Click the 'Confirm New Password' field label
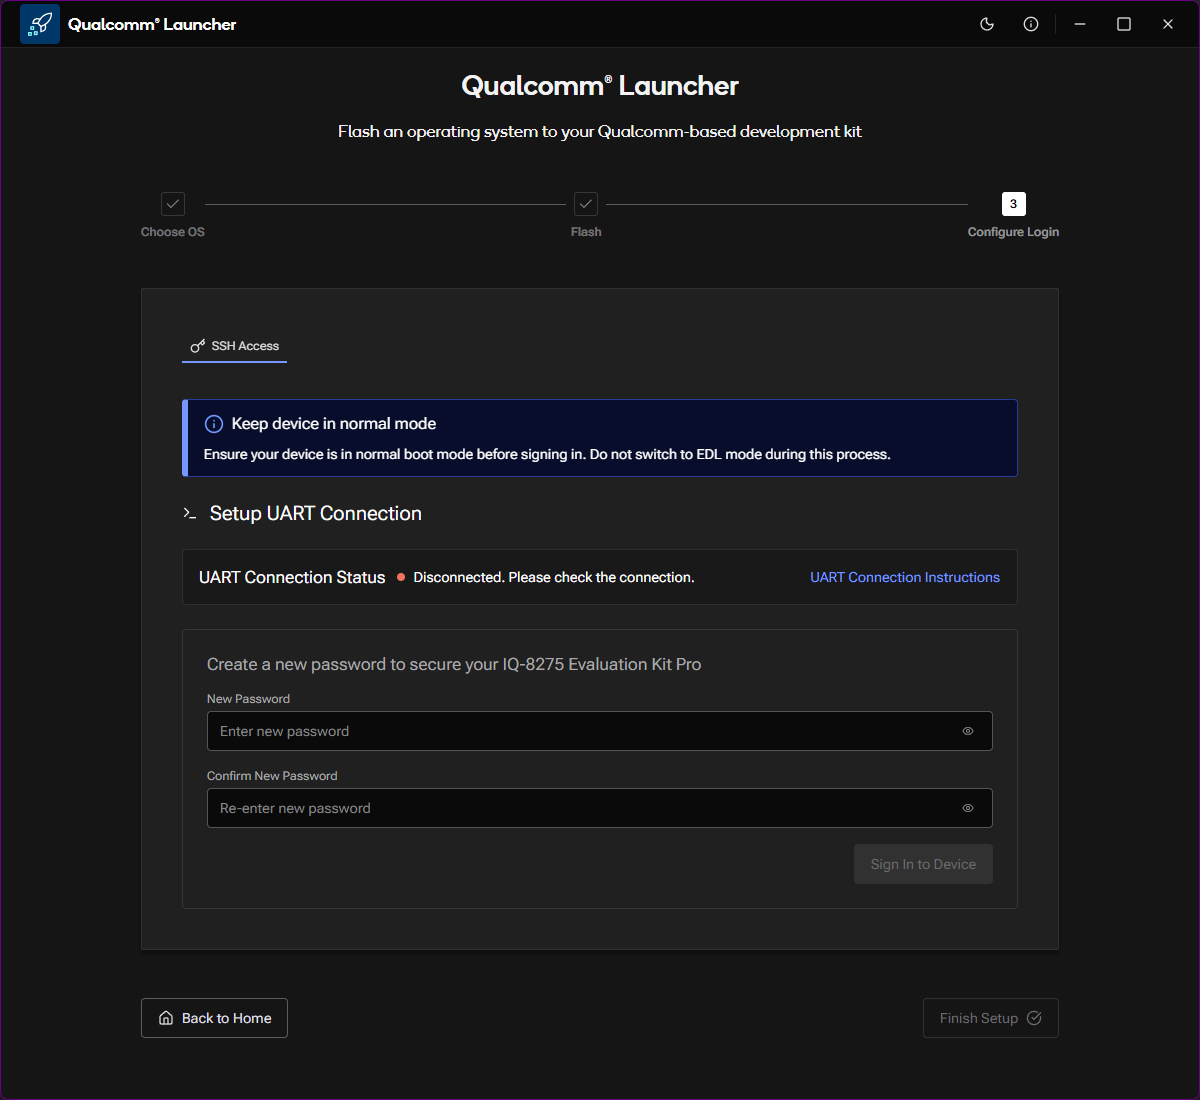The height and width of the screenshot is (1100, 1200). click(x=272, y=776)
